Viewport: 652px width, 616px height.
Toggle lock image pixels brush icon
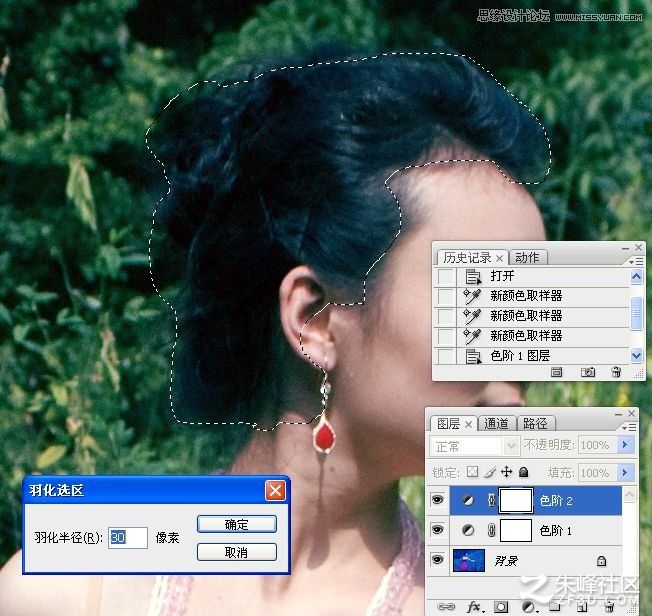[x=490, y=472]
